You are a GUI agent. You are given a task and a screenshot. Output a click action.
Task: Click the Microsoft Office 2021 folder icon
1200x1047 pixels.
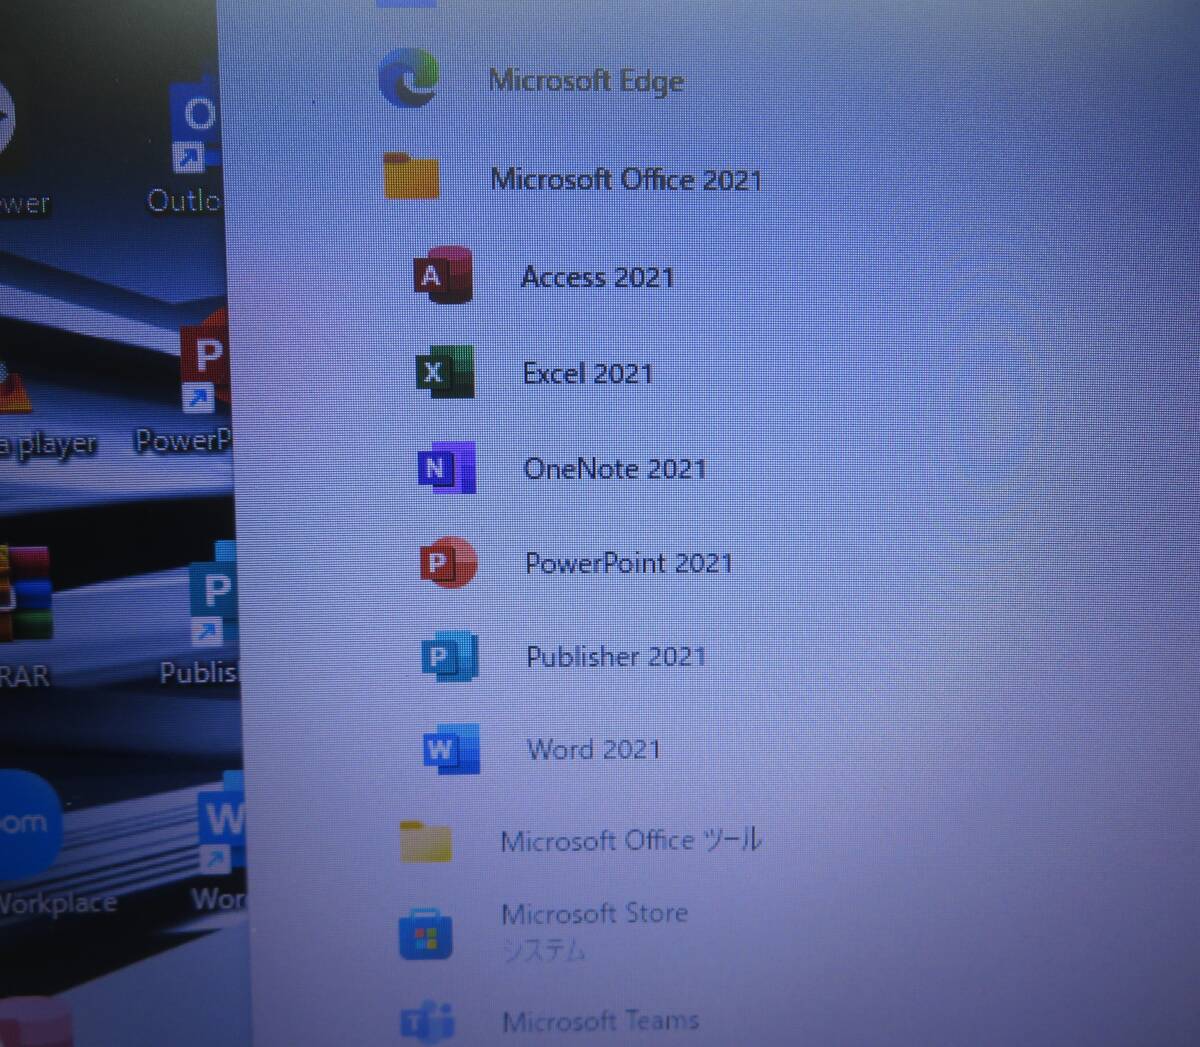(412, 177)
